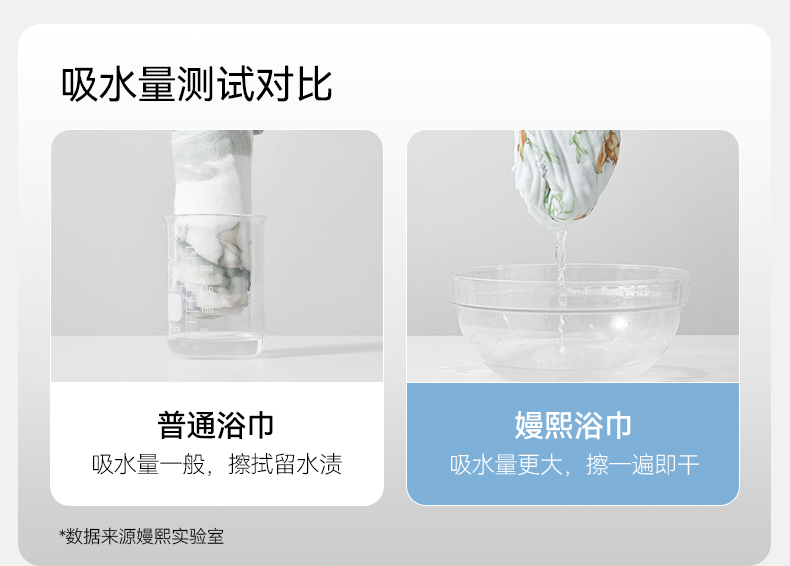Click the 数据来源嫚熙实验室 footnote

pos(142,536)
